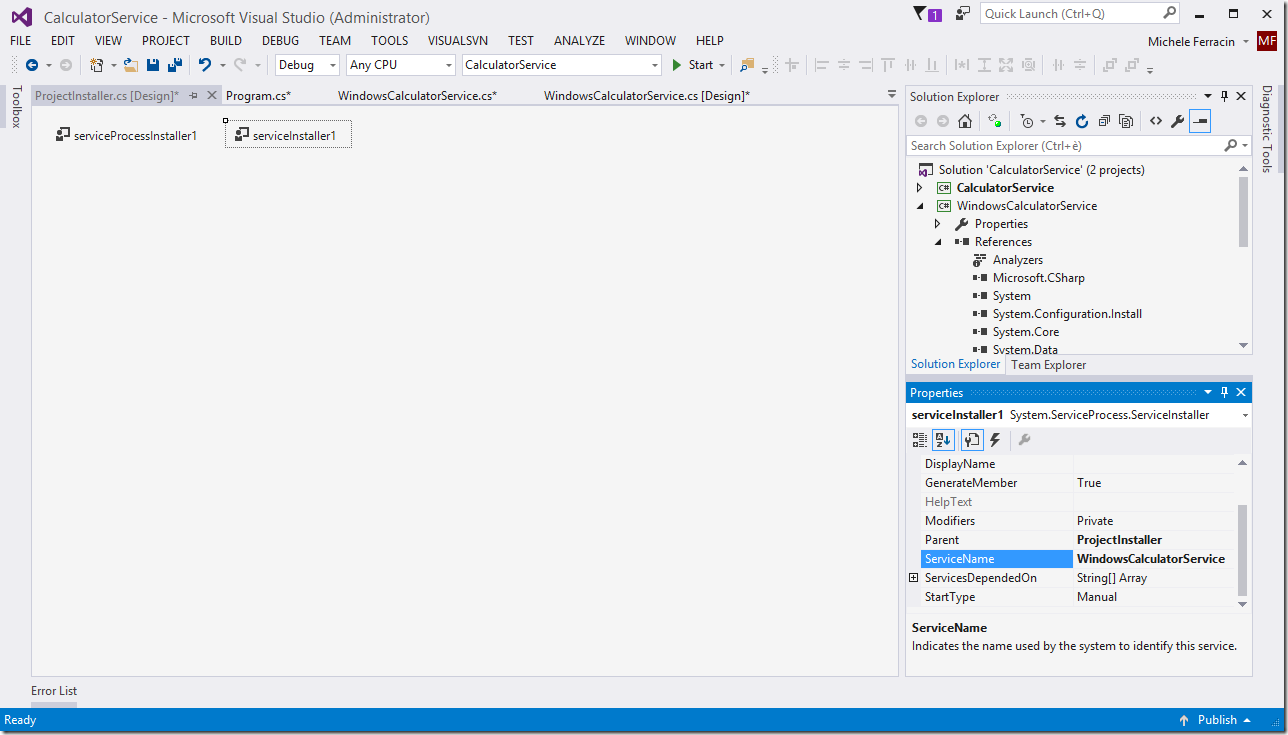Click the Undo icon in the toolbar
The width and height of the screenshot is (1288, 735).
pos(205,65)
